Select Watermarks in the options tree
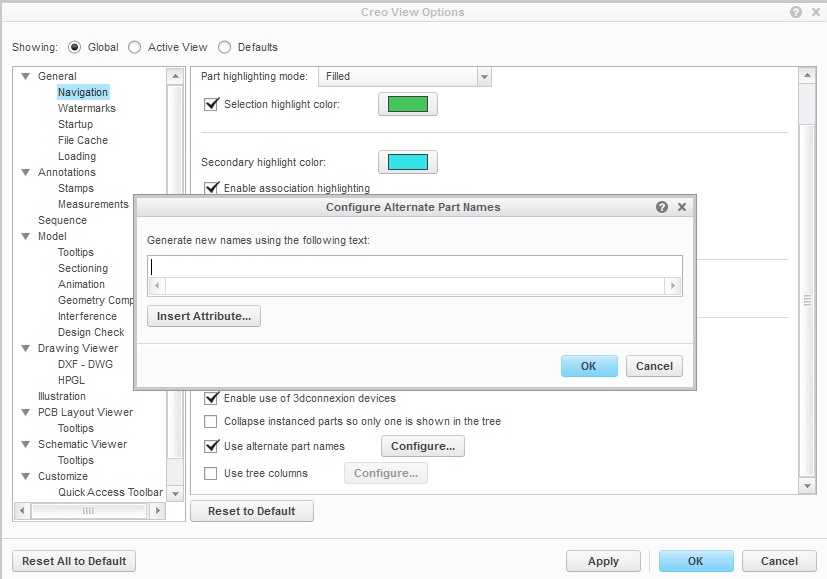The height and width of the screenshot is (579, 827). [86, 108]
